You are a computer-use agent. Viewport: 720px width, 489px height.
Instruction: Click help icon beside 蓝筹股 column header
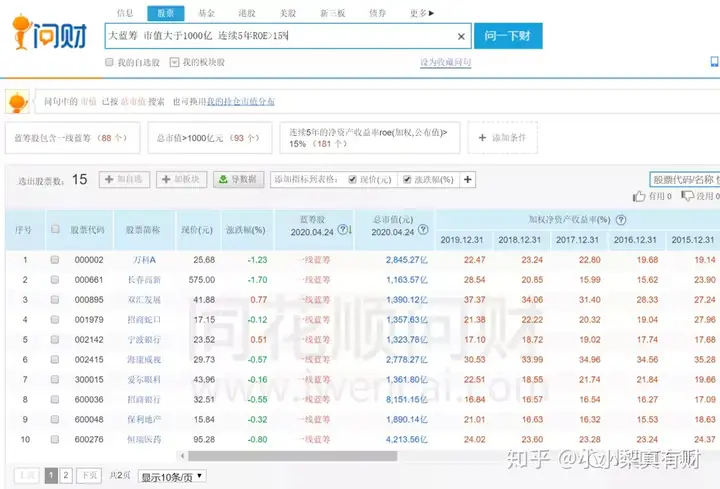342,229
